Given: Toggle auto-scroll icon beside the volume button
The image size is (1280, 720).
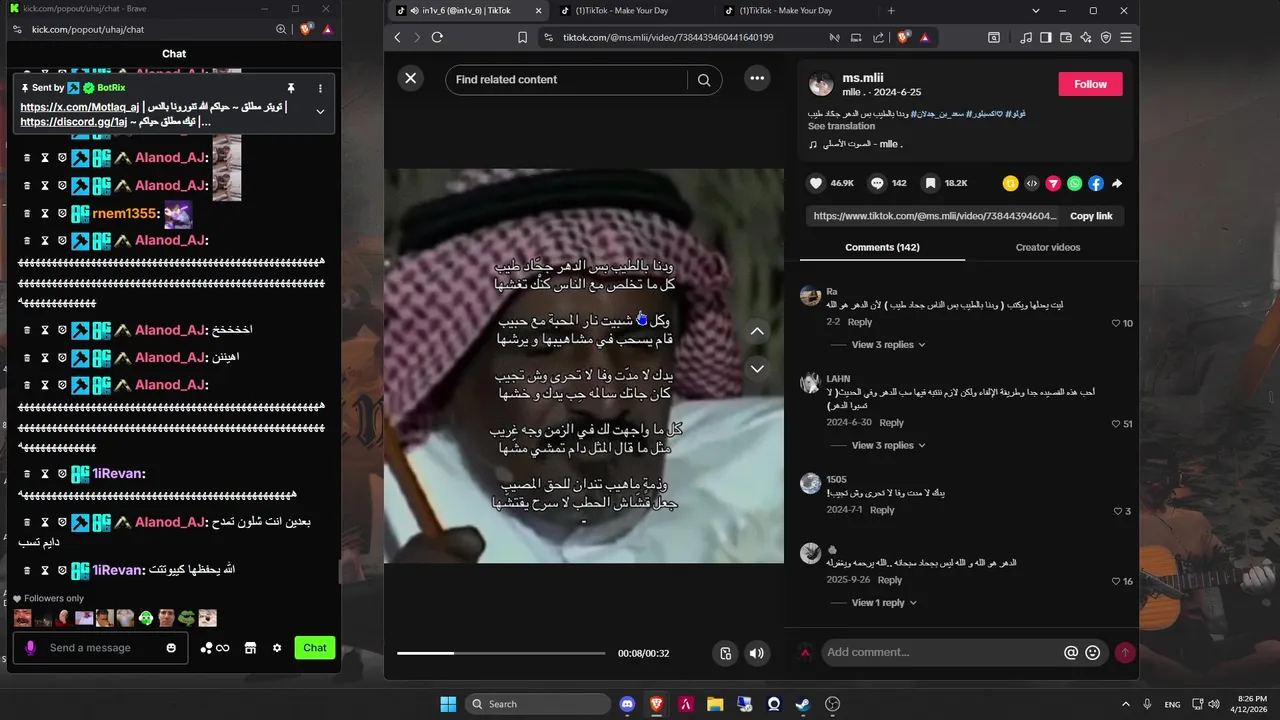Looking at the screenshot, I should pyautogui.click(x=726, y=653).
